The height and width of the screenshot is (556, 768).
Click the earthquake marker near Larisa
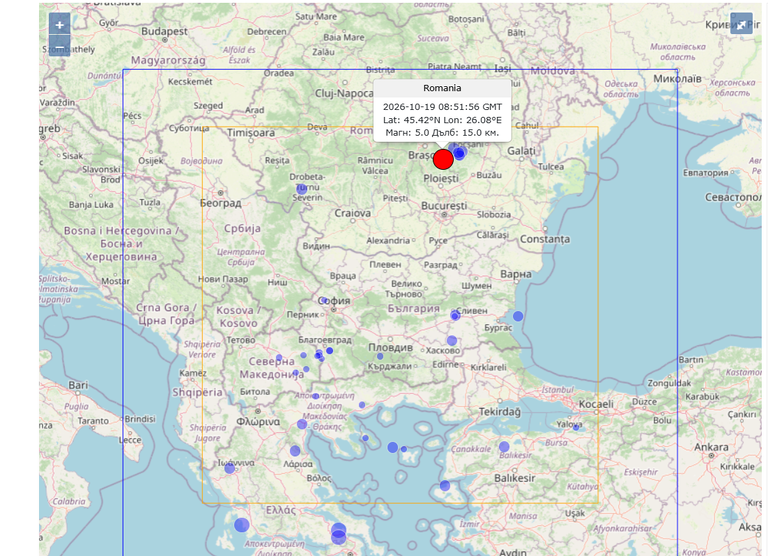(x=295, y=451)
